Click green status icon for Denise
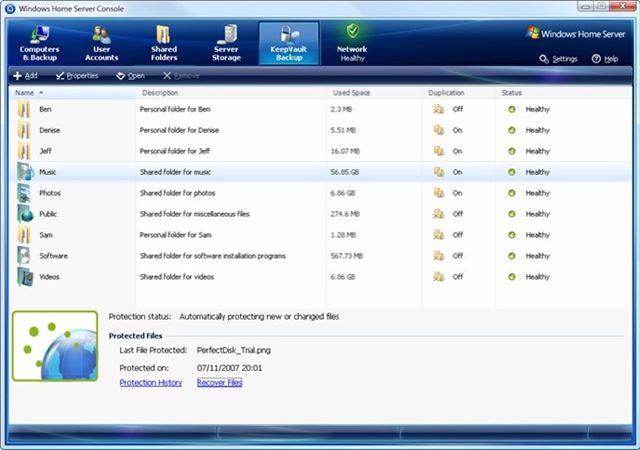 511,130
